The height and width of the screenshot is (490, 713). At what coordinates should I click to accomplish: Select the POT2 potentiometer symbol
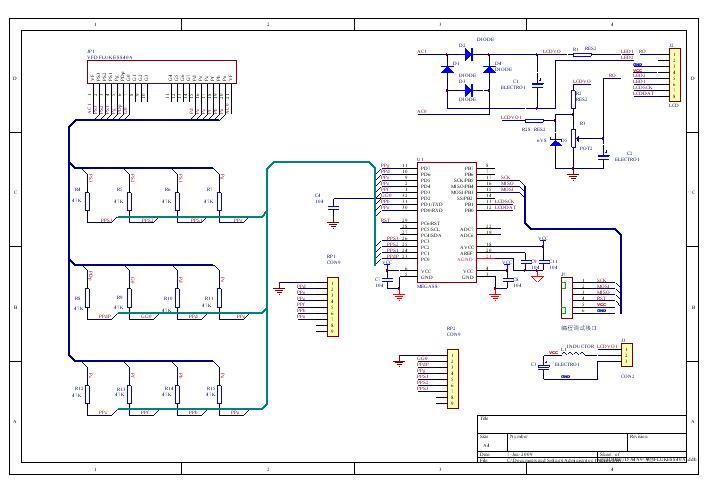574,138
